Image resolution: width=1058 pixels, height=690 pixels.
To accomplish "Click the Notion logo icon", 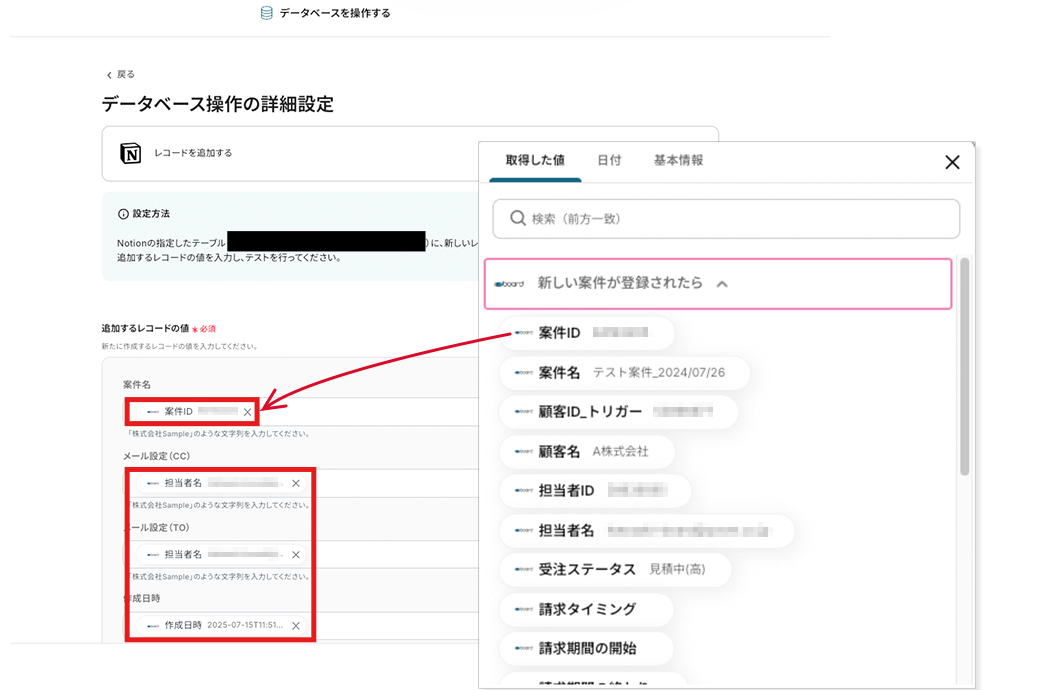I will [x=131, y=153].
